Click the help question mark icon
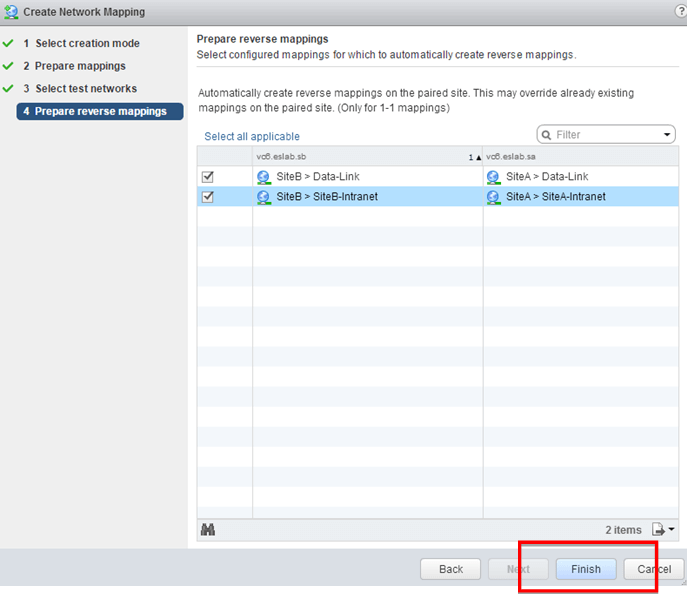The width and height of the screenshot is (687, 594). pos(681,11)
